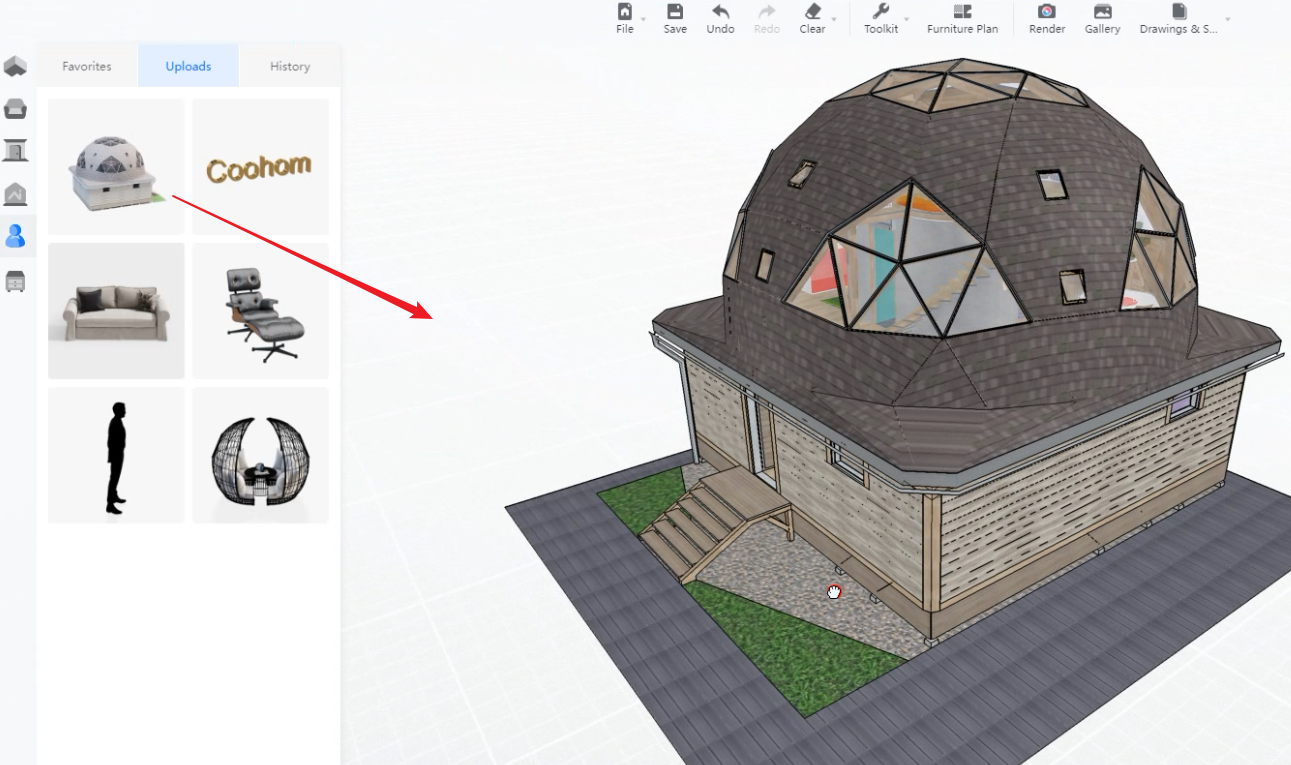Select the Coohom 3D text thumbnail

tap(260, 167)
